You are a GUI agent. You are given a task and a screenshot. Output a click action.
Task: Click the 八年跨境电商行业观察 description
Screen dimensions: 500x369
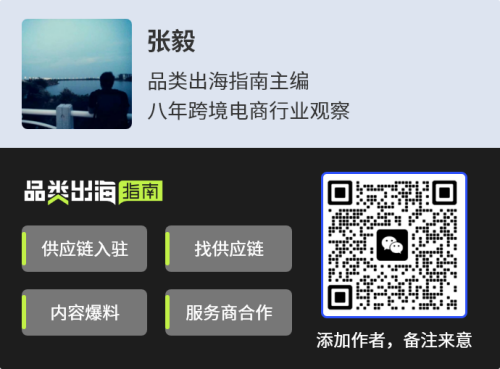click(x=249, y=111)
